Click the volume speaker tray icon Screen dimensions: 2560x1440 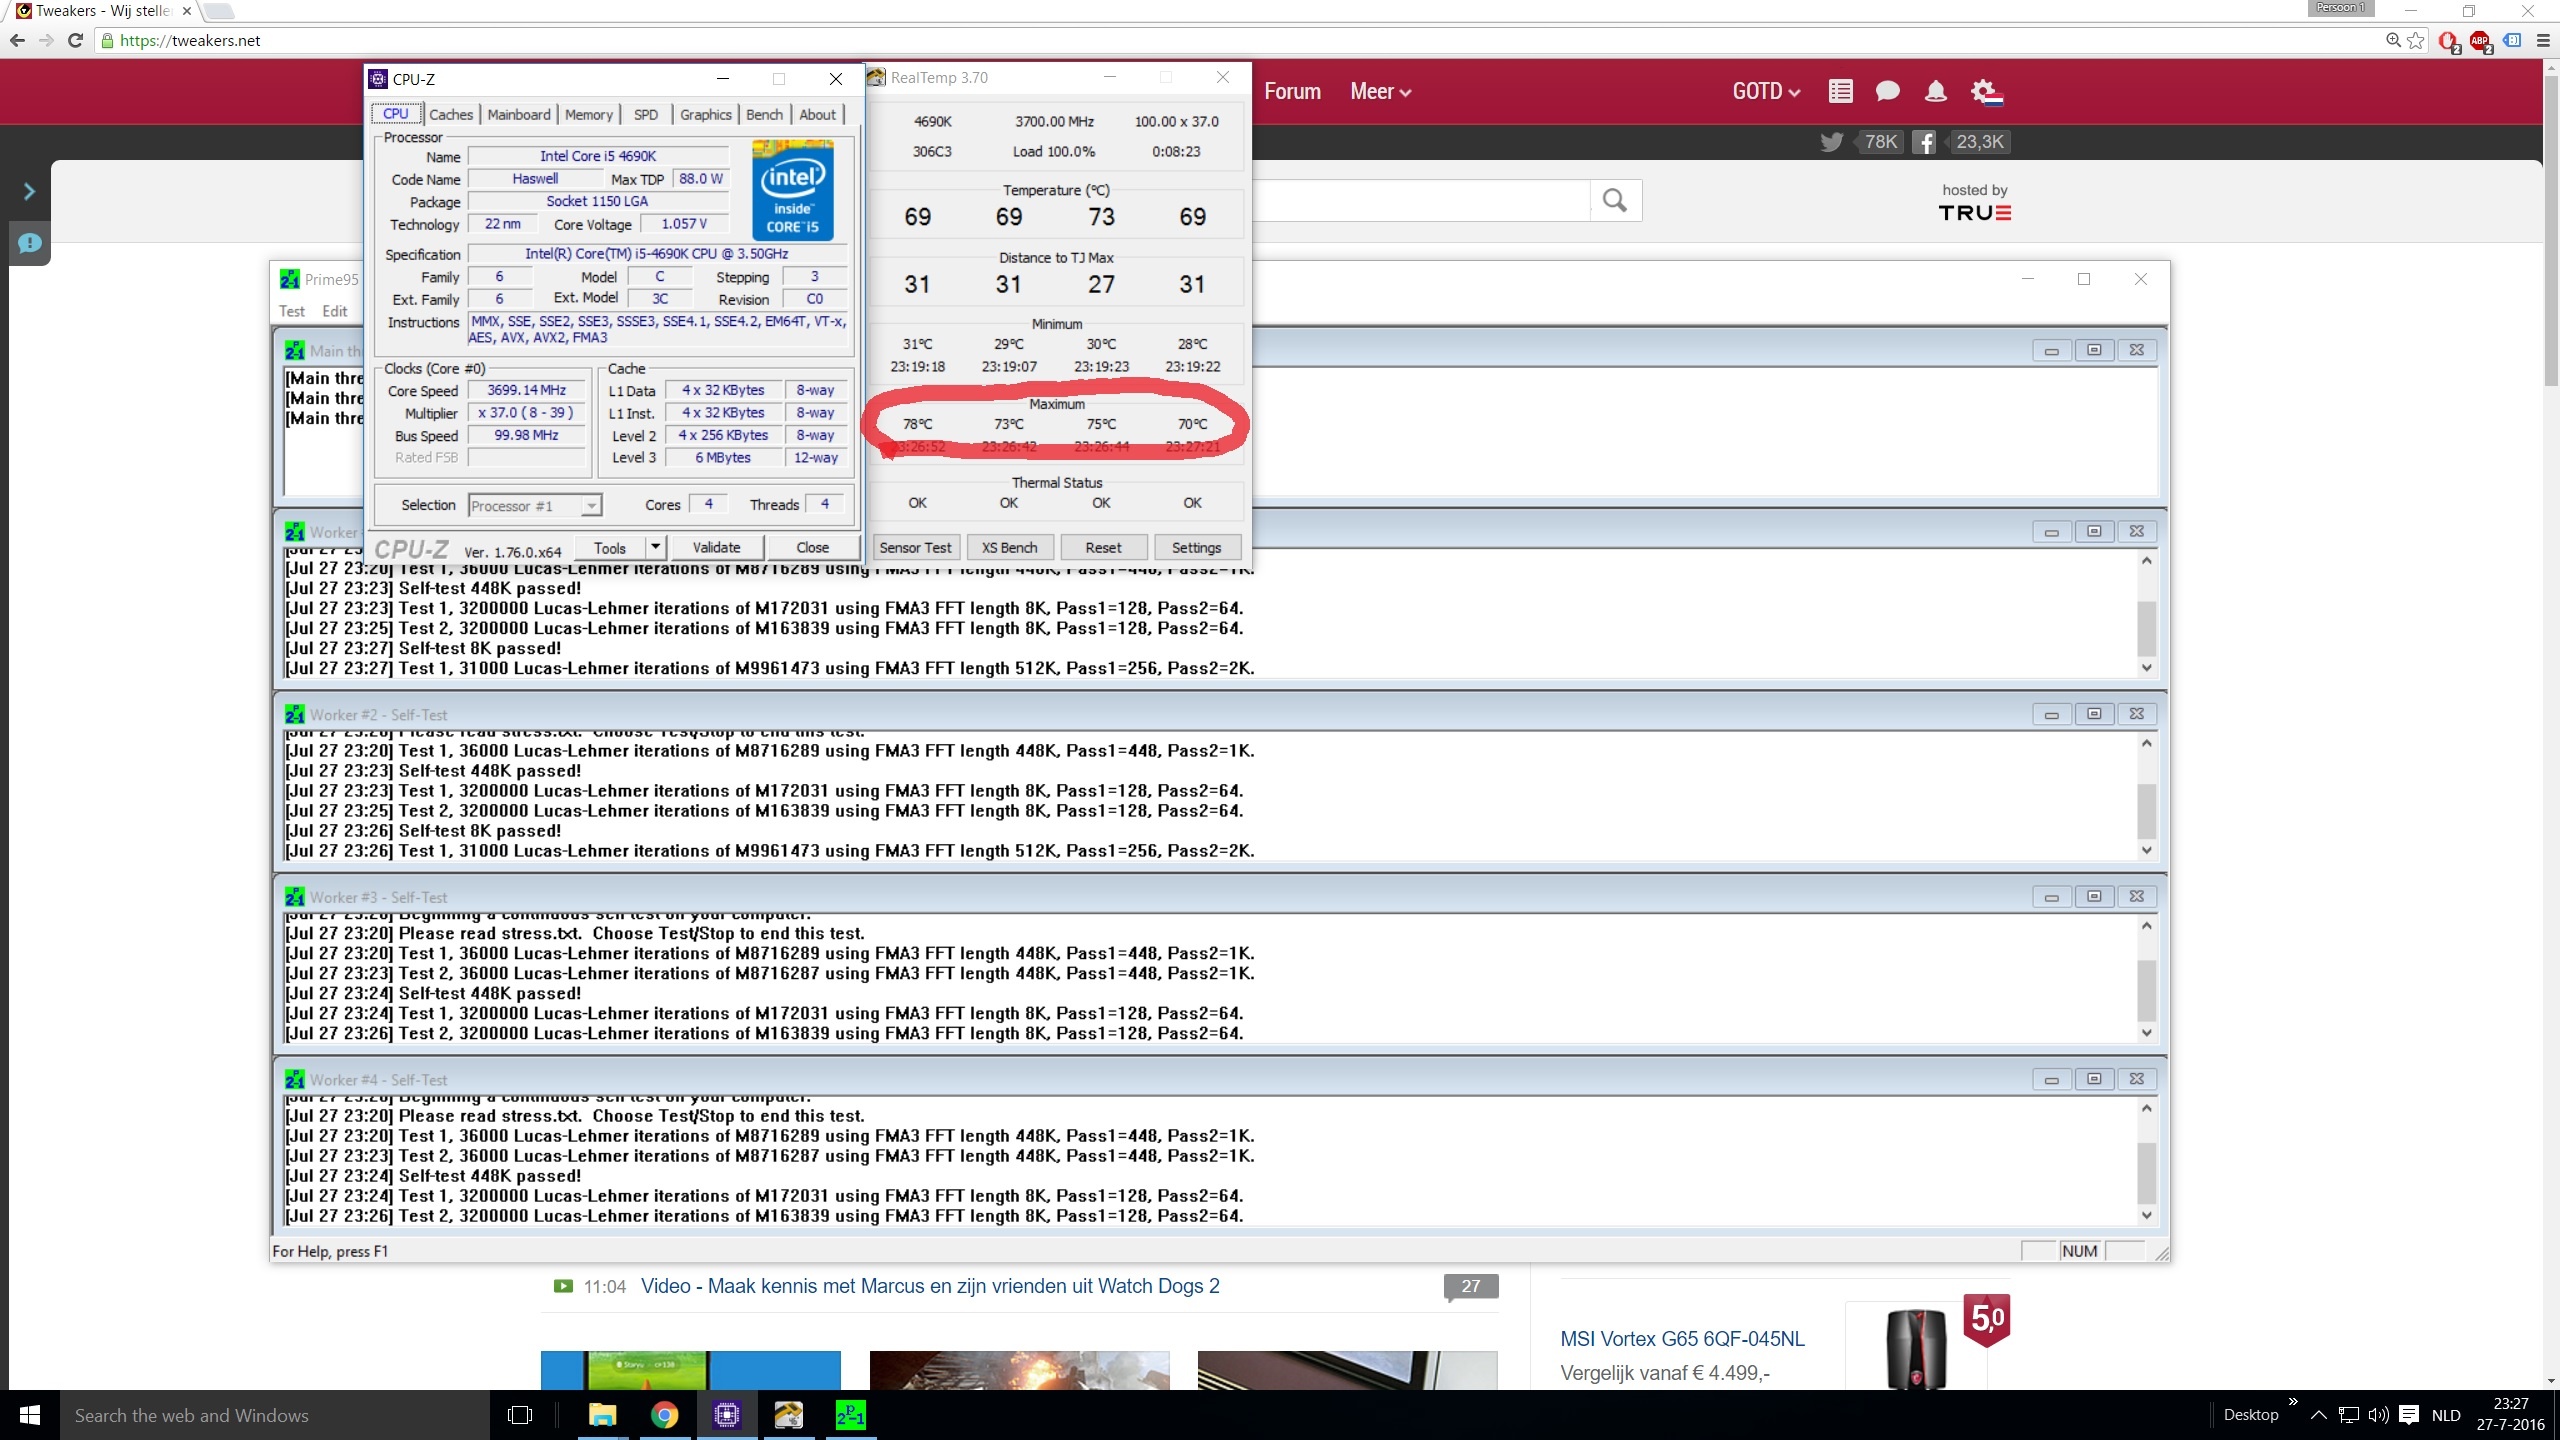(2378, 1415)
